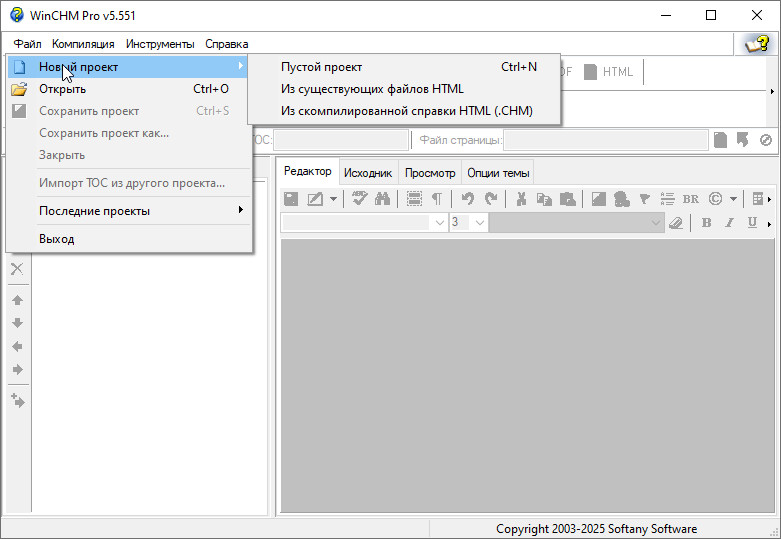Expand the Последние проекты submenu
The height and width of the screenshot is (539, 781).
140,211
